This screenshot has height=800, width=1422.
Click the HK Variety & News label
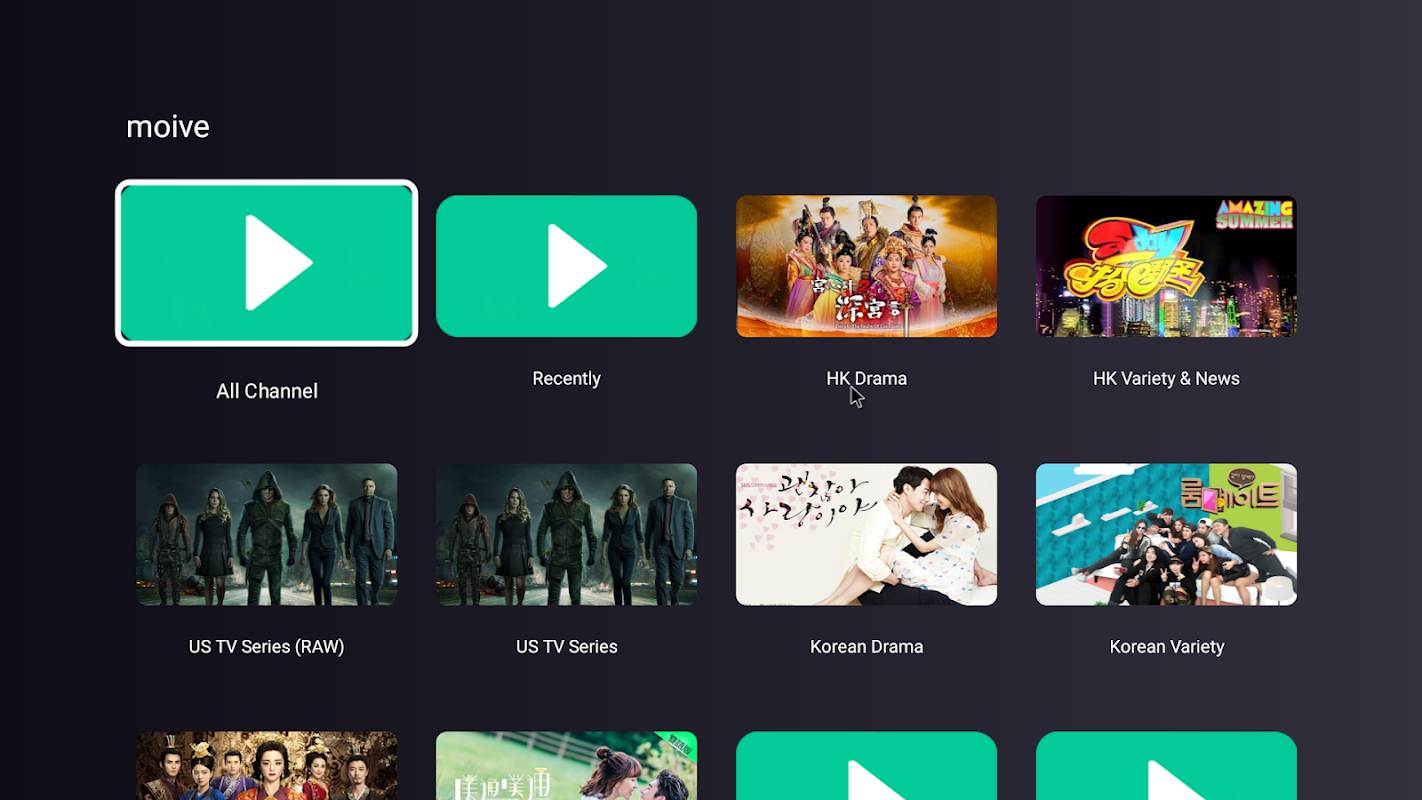click(1166, 378)
